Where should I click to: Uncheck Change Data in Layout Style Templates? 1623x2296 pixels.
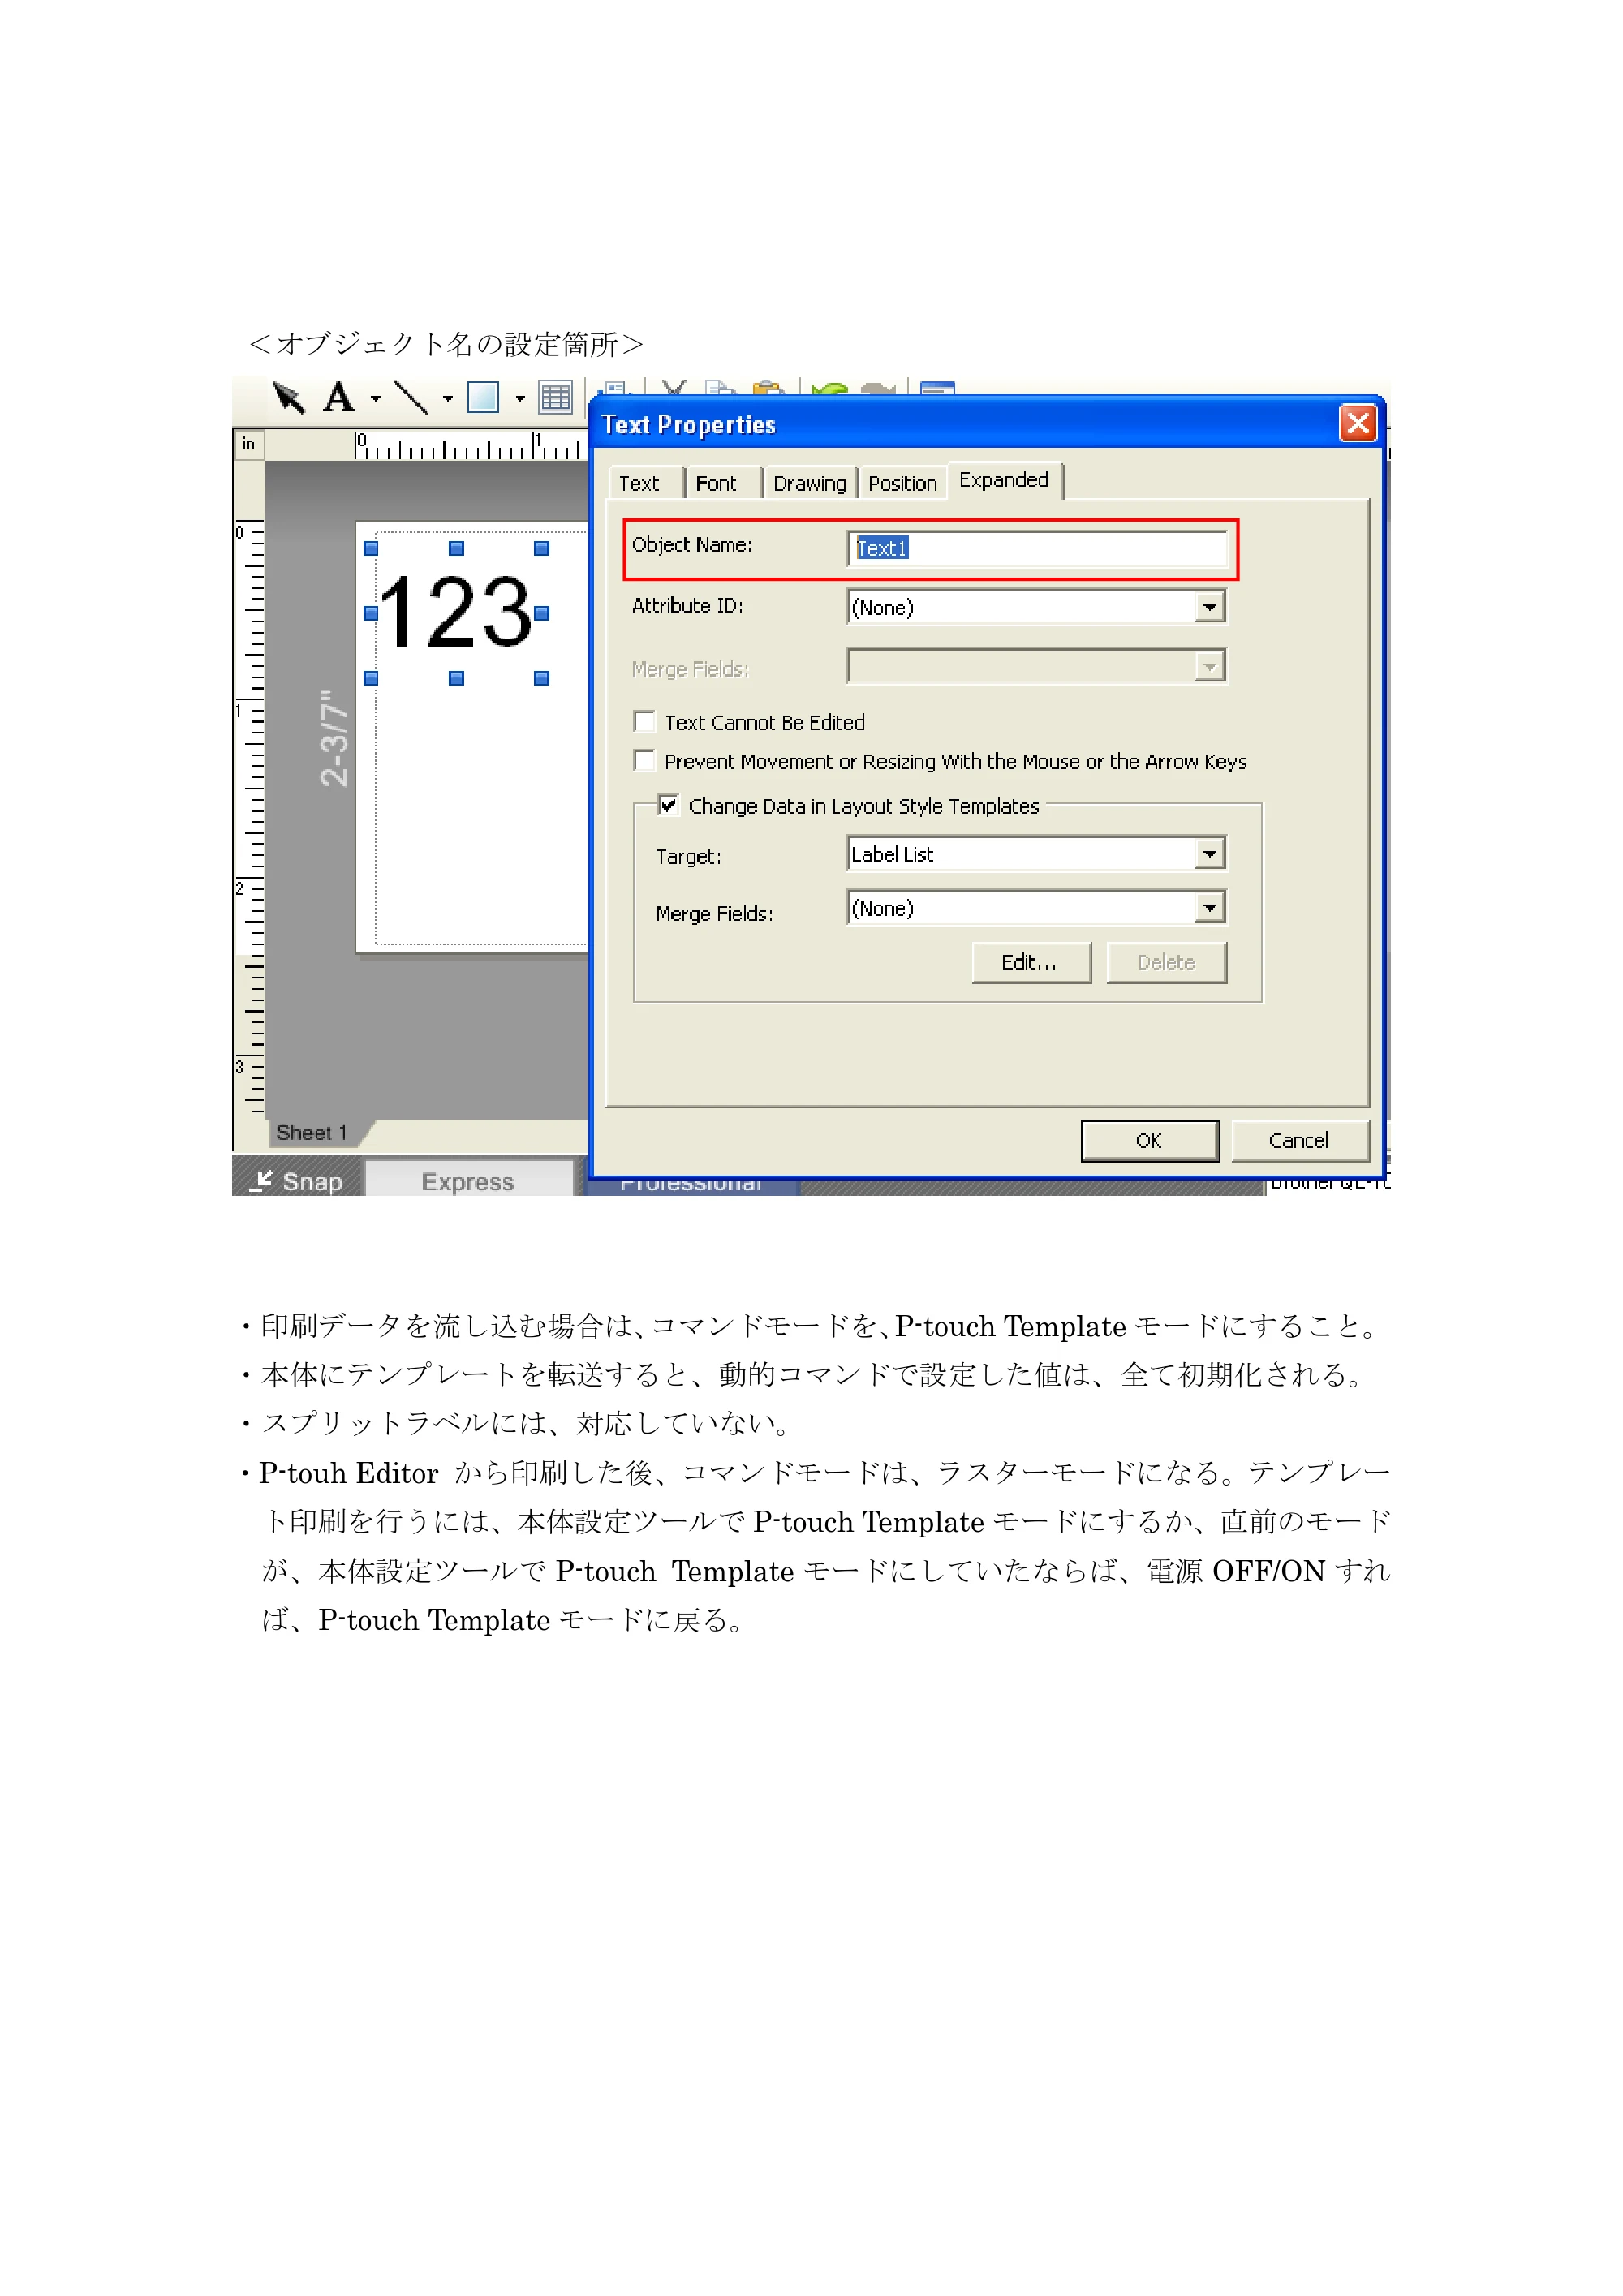tap(668, 805)
